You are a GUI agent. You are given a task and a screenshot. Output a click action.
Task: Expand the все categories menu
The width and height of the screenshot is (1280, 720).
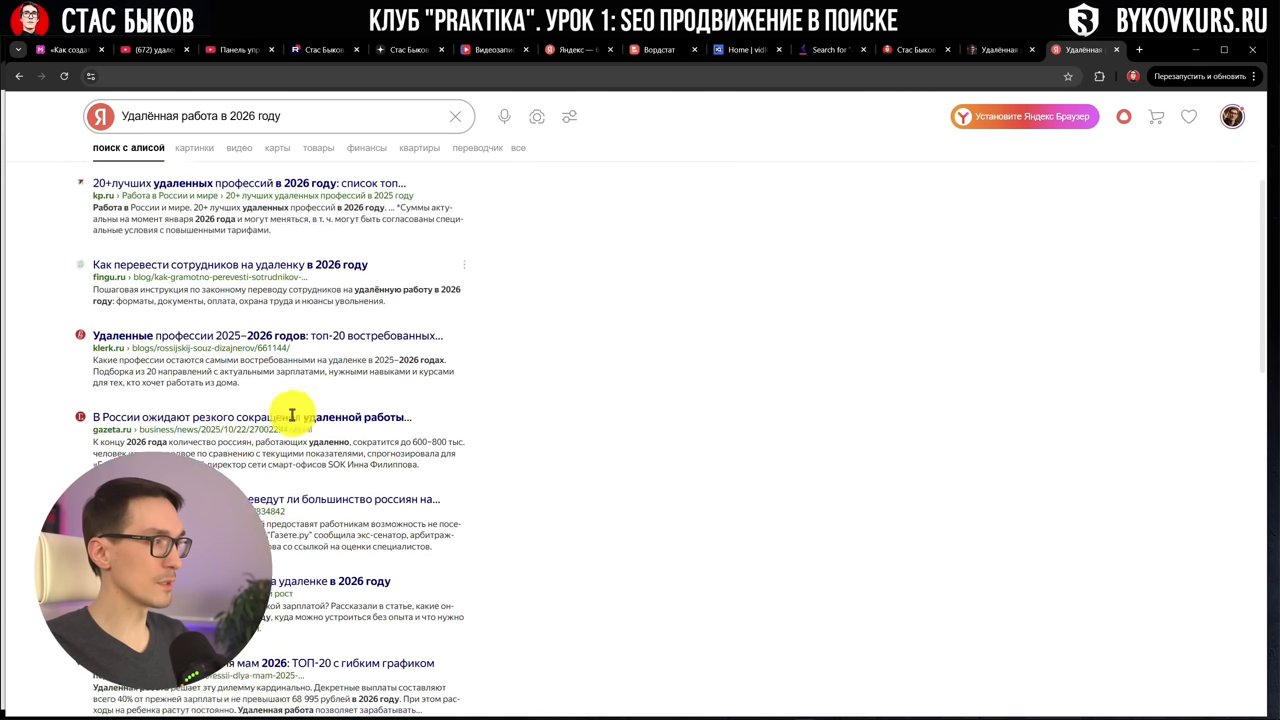518,148
